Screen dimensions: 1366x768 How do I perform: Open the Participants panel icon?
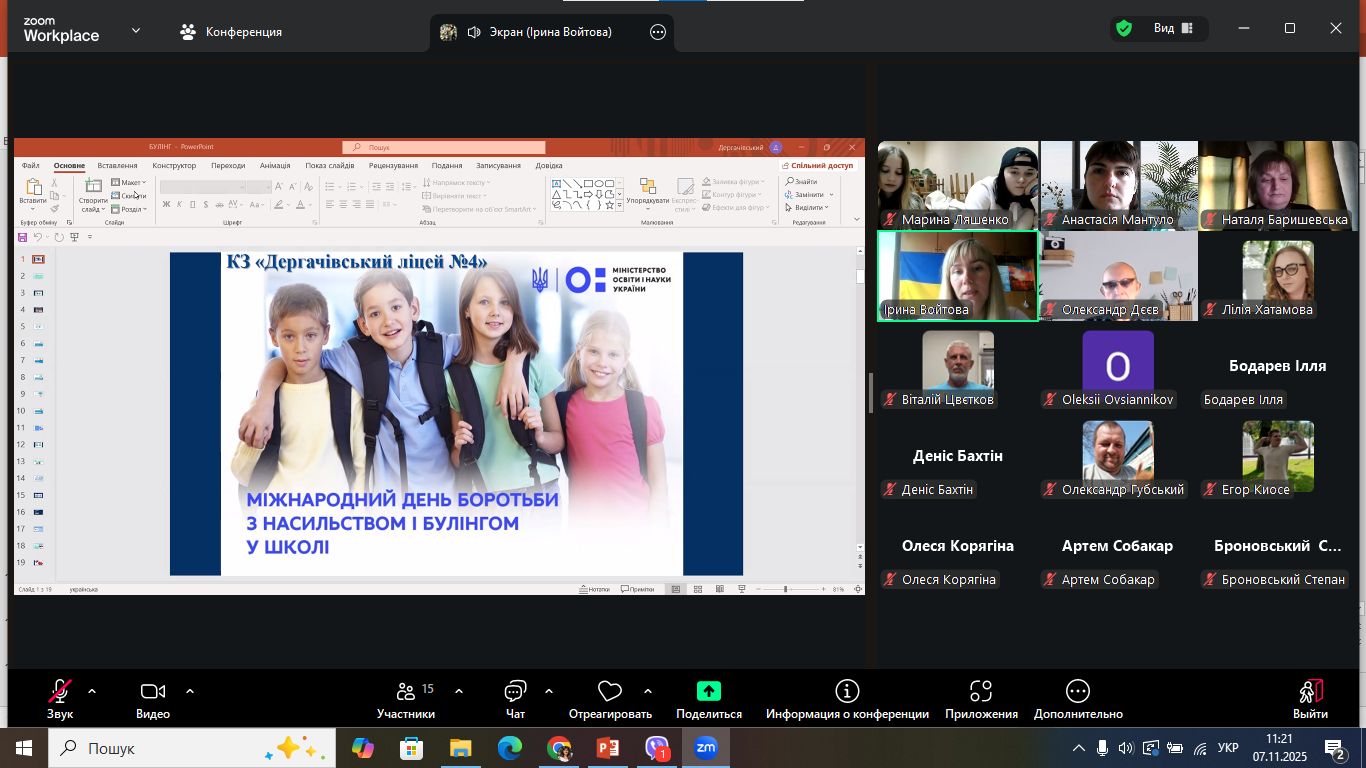coord(406,692)
